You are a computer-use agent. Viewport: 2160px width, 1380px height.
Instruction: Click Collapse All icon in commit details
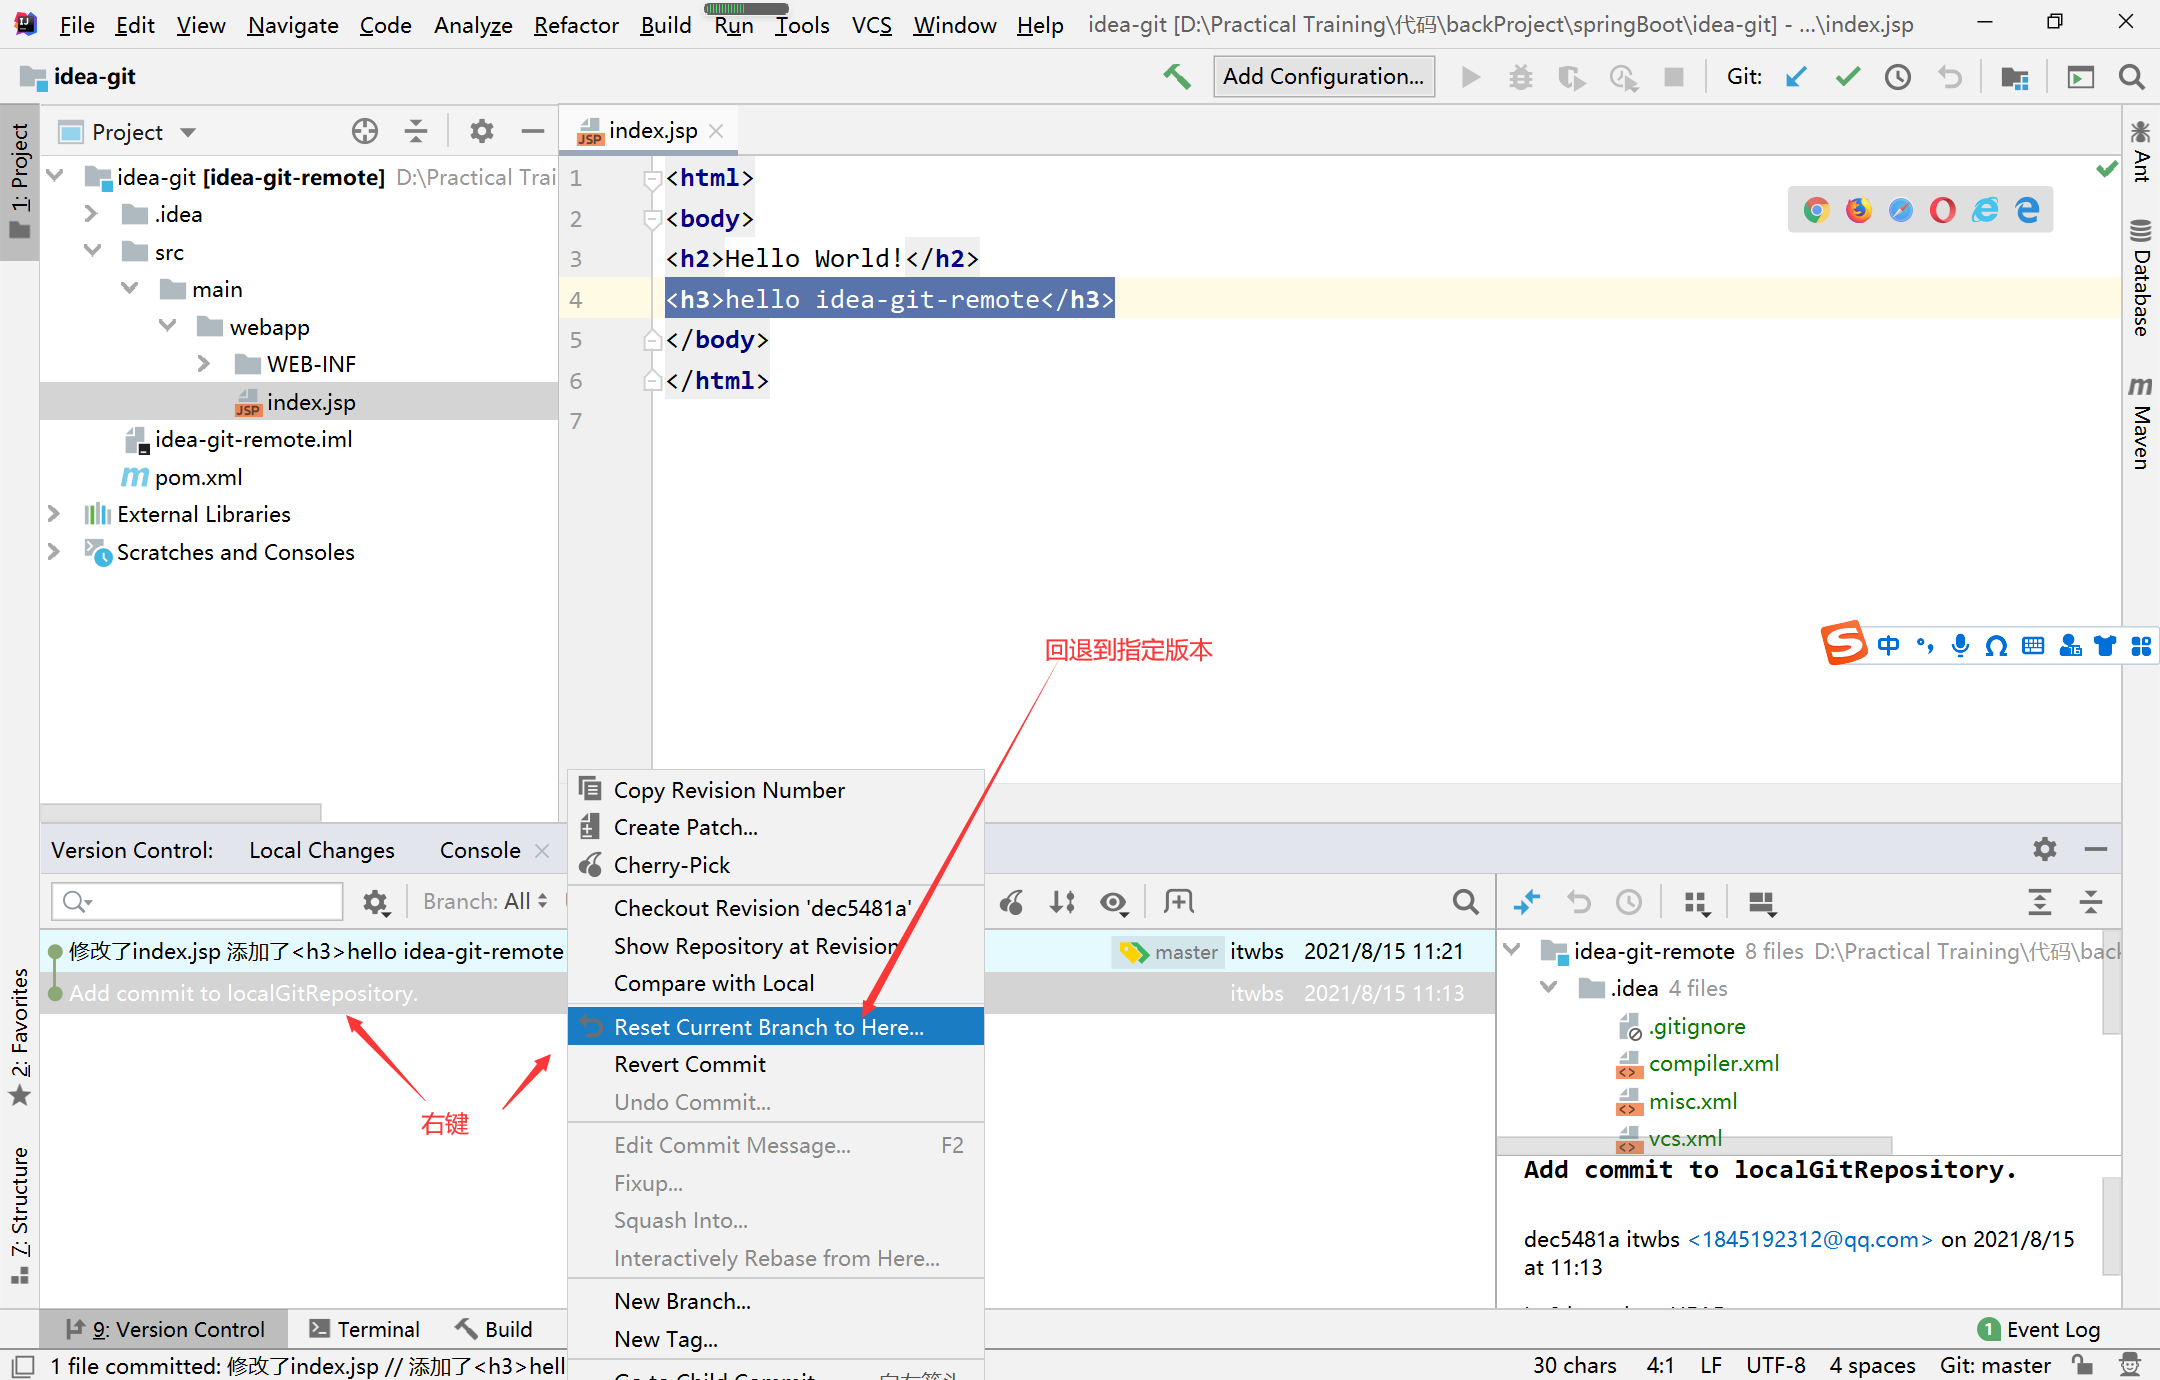(x=2091, y=903)
